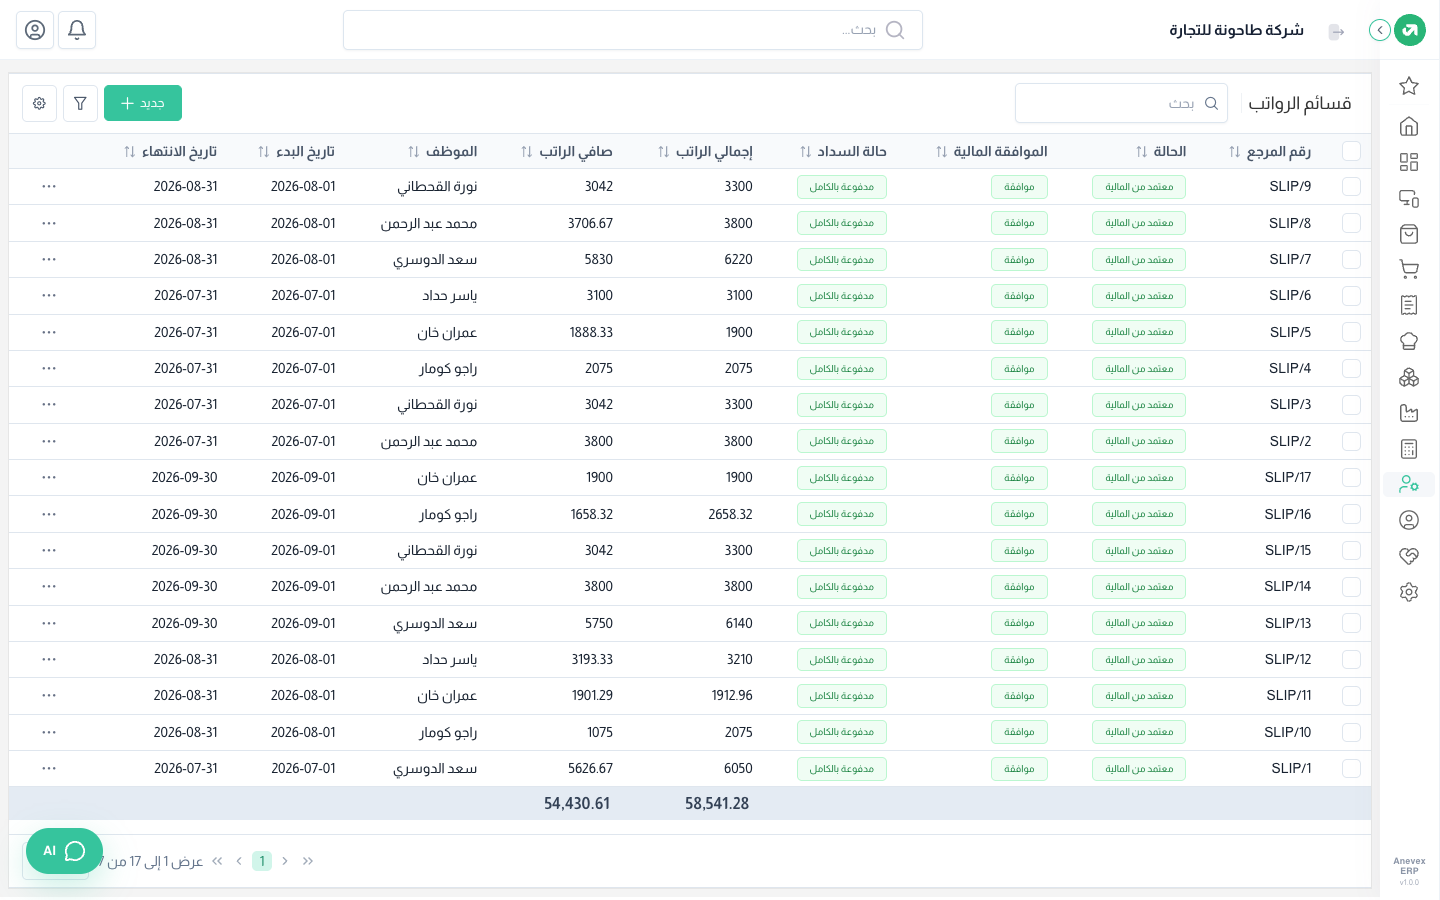The width and height of the screenshot is (1440, 900).
Task: Click company name شركة طاحونة للتجارة
Action: pos(1237,30)
